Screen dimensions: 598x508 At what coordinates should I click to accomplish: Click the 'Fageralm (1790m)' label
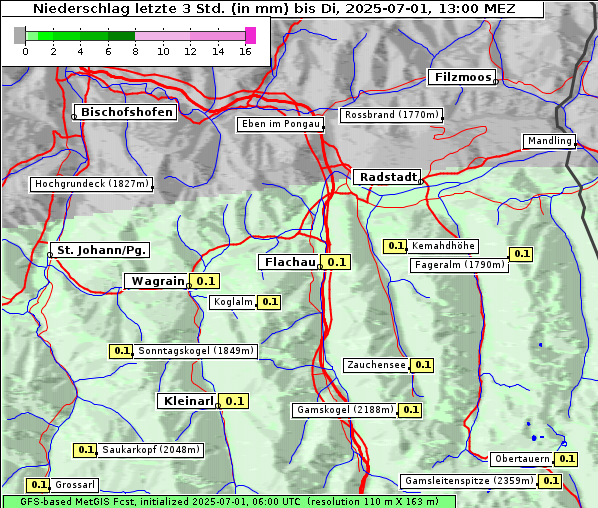460,265
